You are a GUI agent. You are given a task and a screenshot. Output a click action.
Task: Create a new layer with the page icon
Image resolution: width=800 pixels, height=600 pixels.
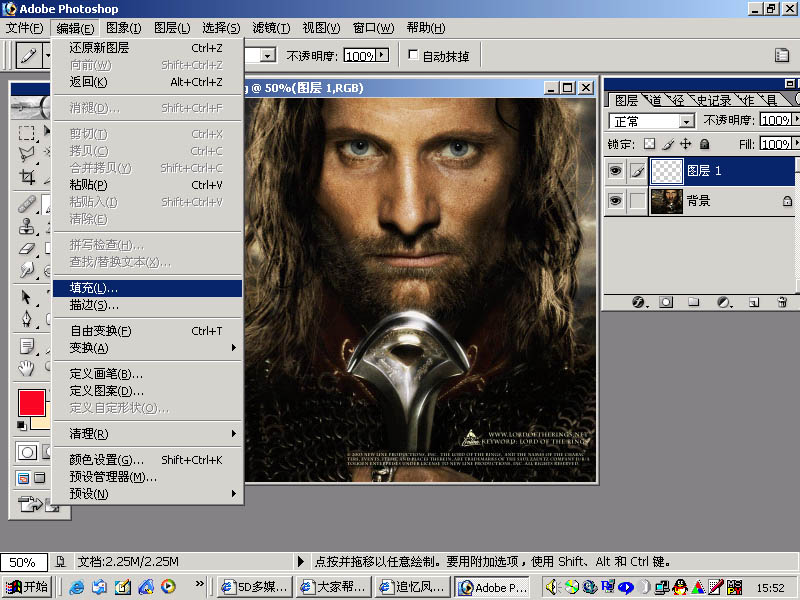(754, 302)
